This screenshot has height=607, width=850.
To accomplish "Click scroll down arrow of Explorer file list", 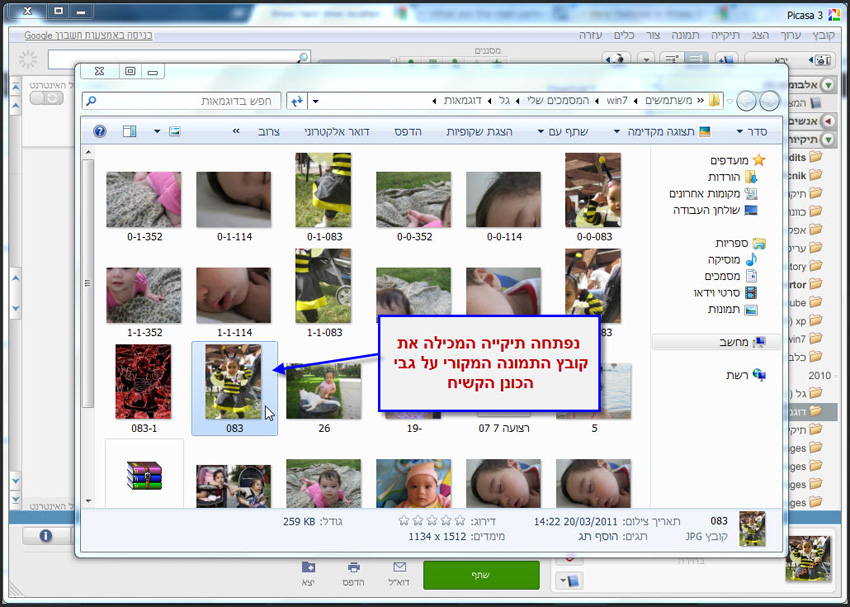I will pyautogui.click(x=88, y=501).
